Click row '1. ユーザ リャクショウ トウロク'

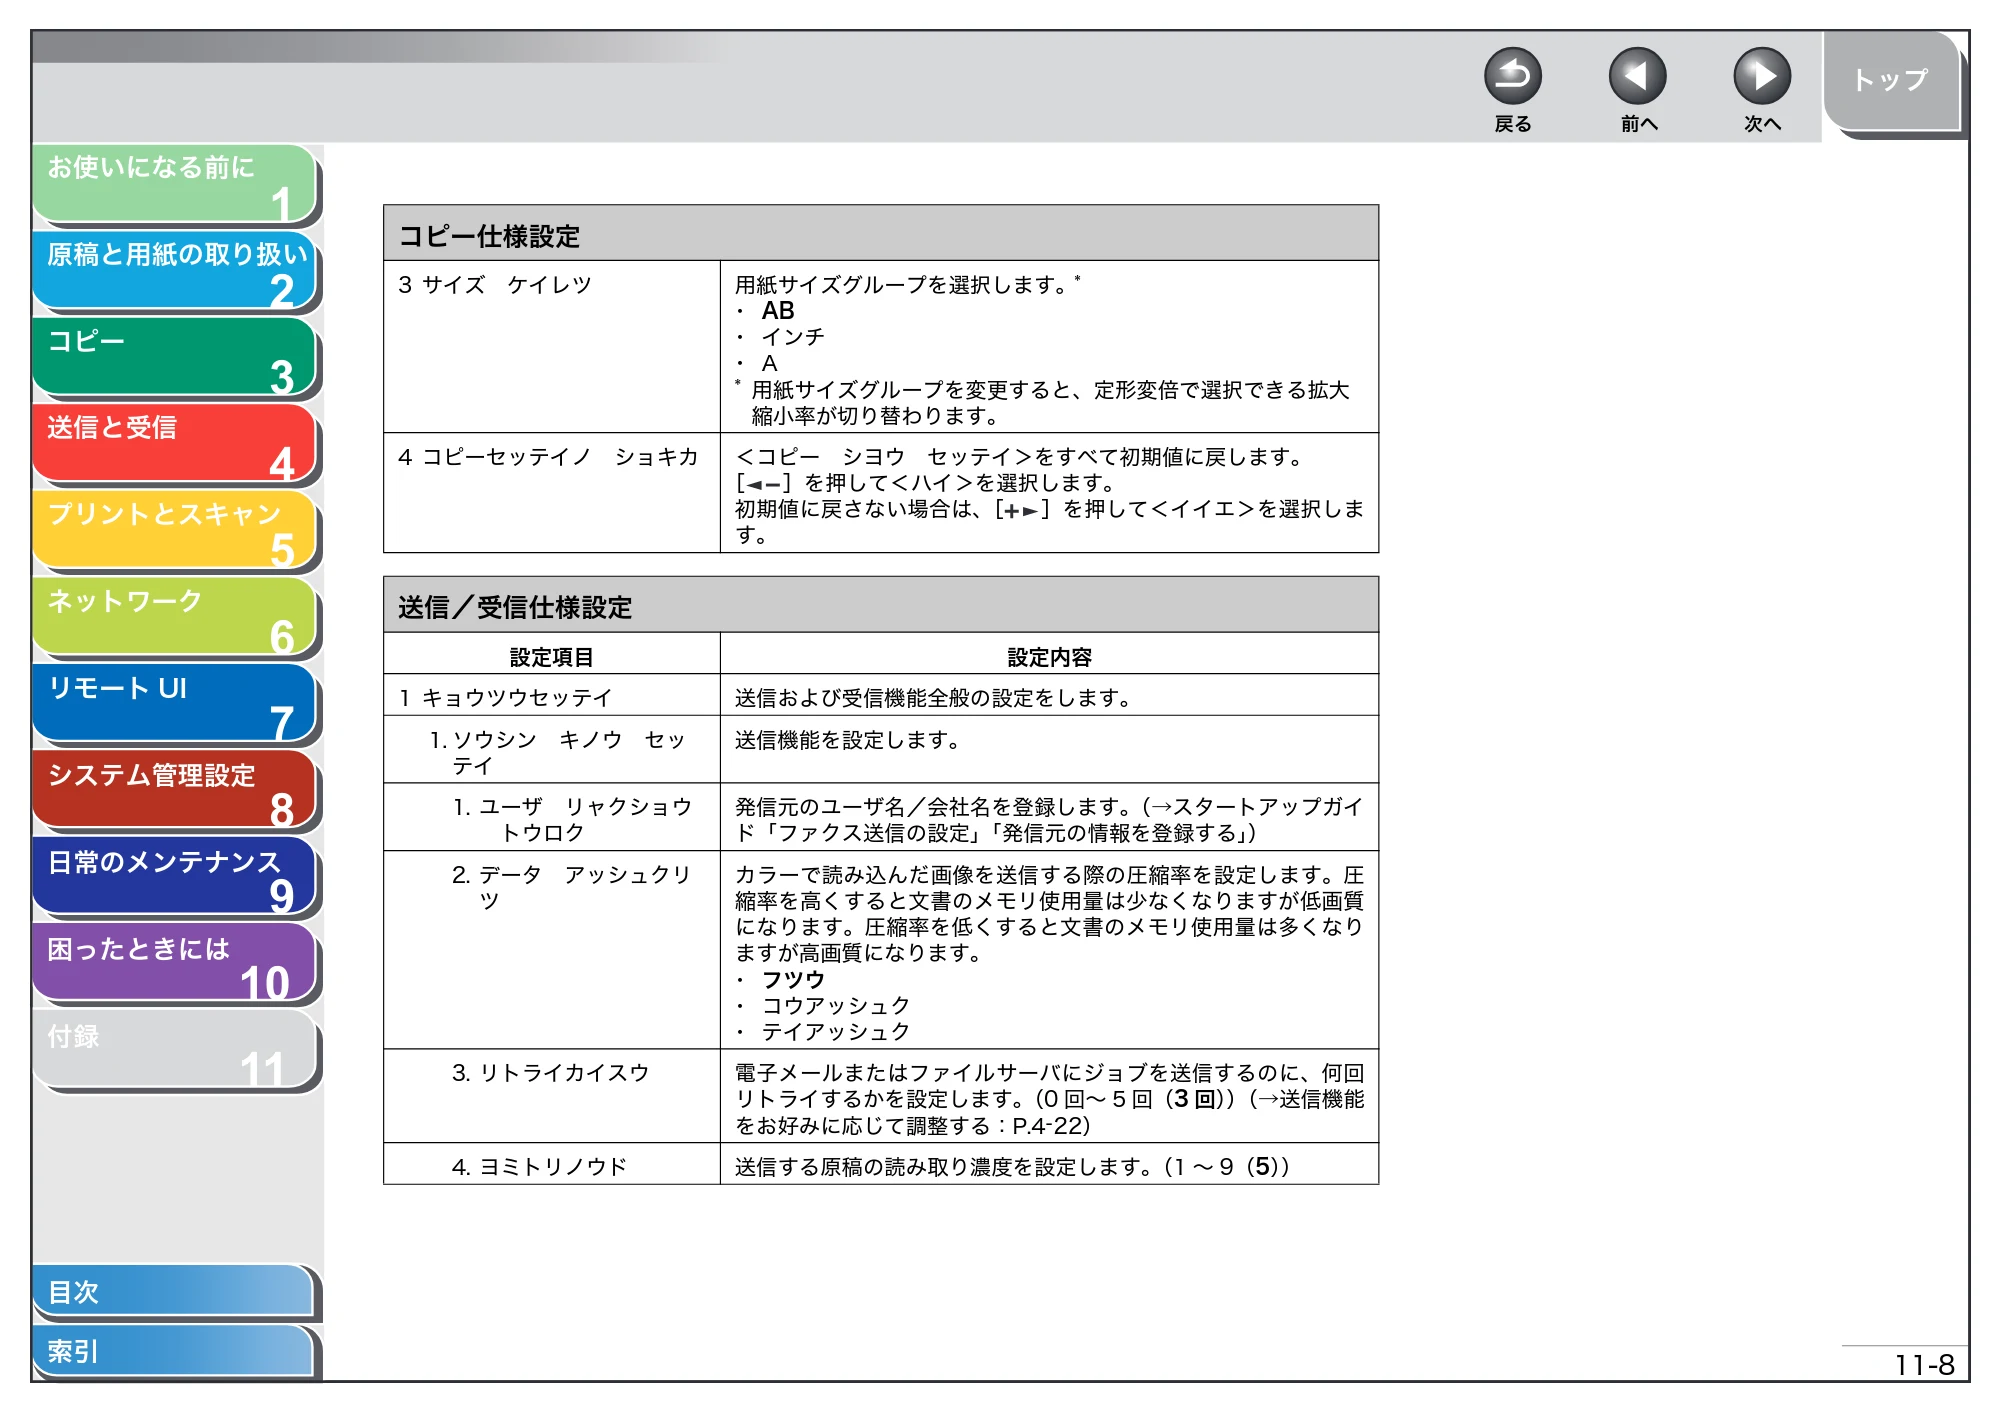(x=880, y=818)
